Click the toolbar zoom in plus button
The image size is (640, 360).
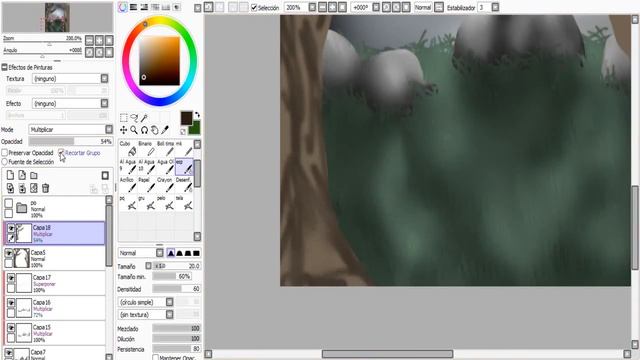tap(332, 7)
